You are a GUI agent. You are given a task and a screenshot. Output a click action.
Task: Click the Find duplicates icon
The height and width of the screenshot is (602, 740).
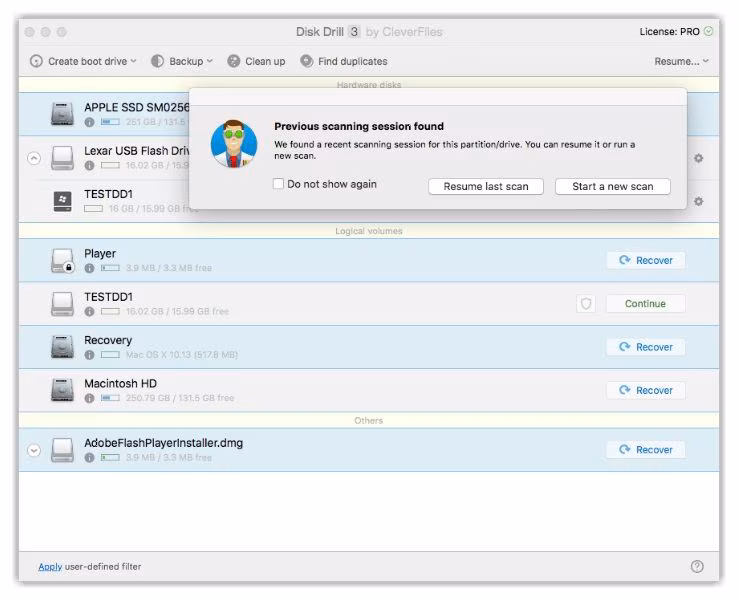pyautogui.click(x=307, y=61)
